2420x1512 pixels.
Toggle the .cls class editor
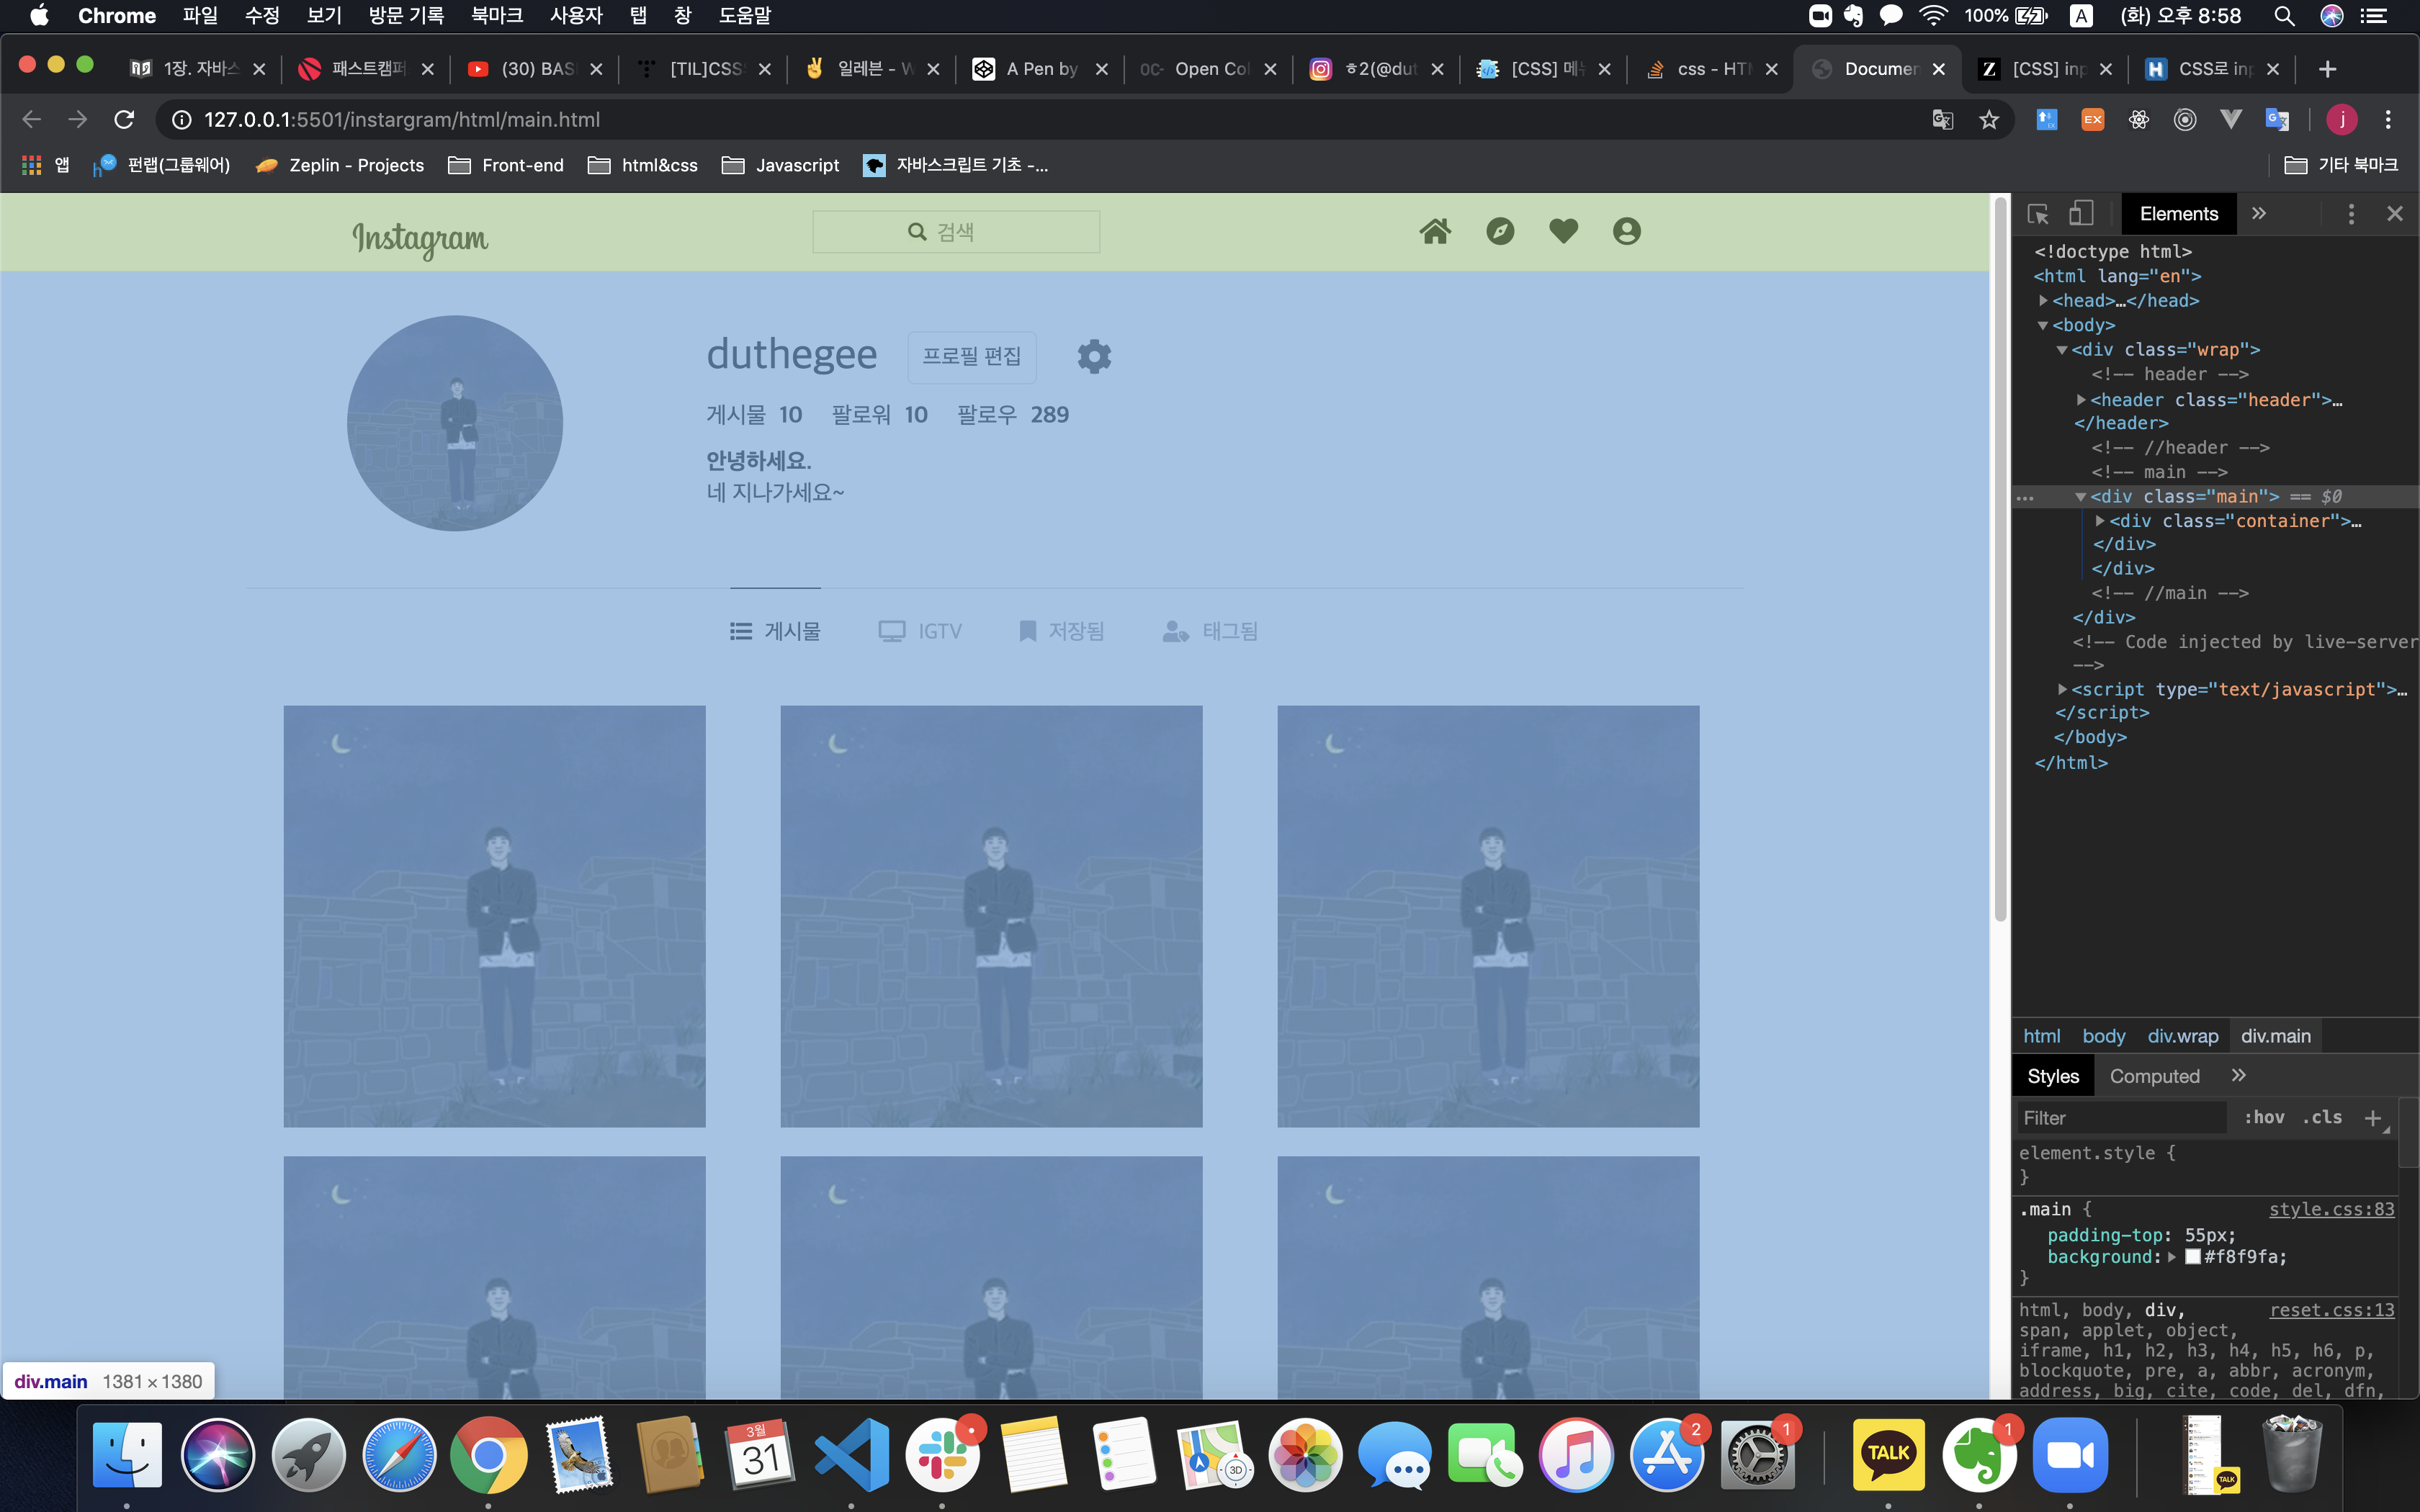2322,1118
